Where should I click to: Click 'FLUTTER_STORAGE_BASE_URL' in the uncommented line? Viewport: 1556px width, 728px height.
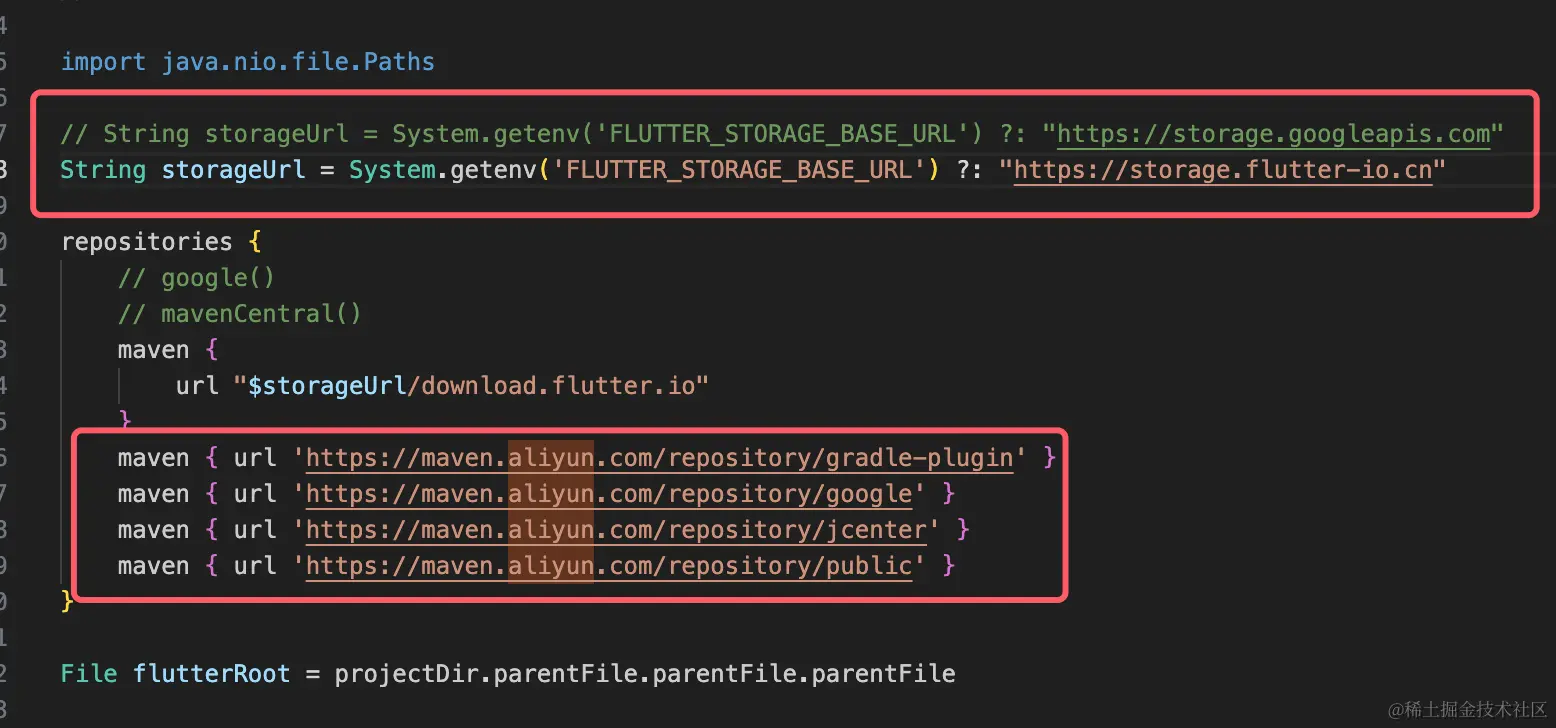point(741,170)
